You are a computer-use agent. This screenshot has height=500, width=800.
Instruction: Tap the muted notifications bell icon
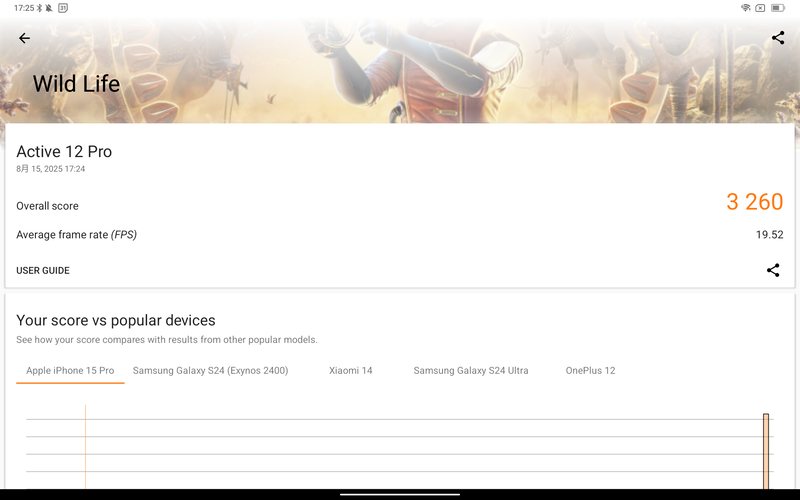point(49,8)
